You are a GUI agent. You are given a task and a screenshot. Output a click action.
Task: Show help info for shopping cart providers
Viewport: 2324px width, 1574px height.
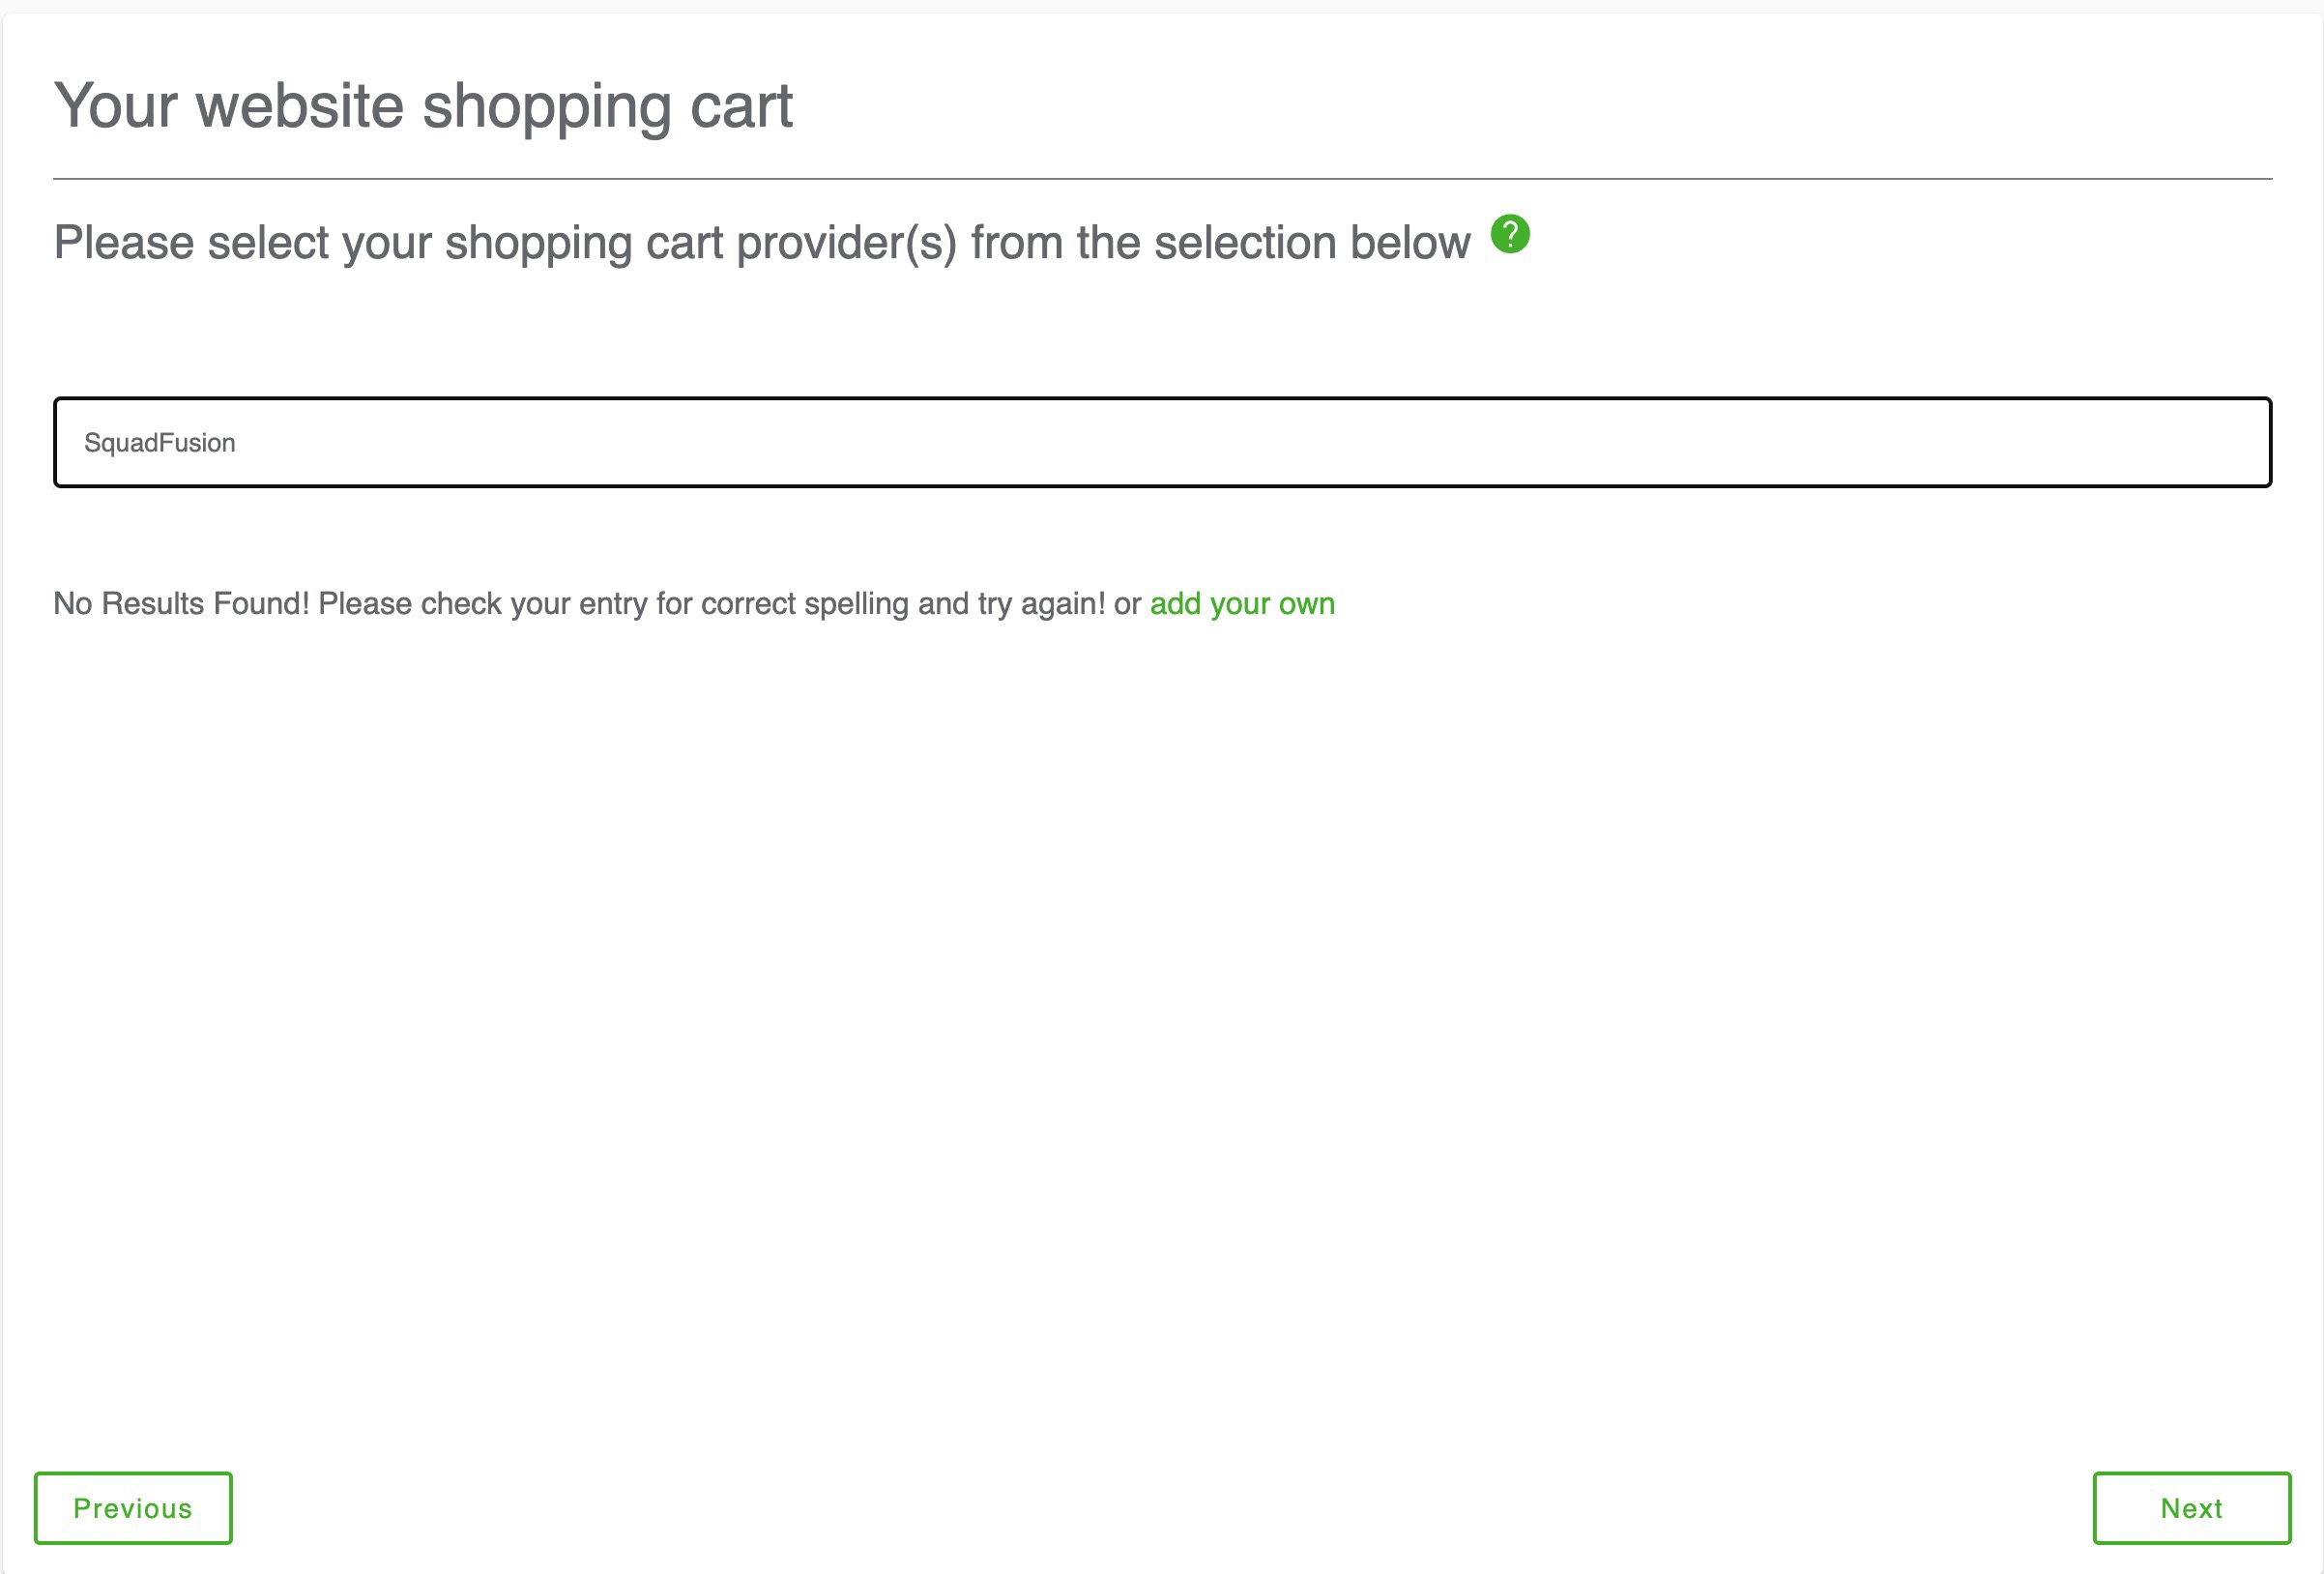click(x=1510, y=234)
